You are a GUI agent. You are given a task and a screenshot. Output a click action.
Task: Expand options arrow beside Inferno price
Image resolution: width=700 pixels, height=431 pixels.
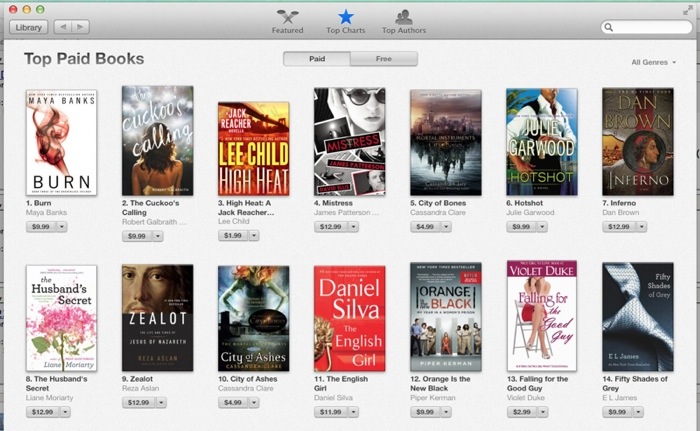coord(642,227)
